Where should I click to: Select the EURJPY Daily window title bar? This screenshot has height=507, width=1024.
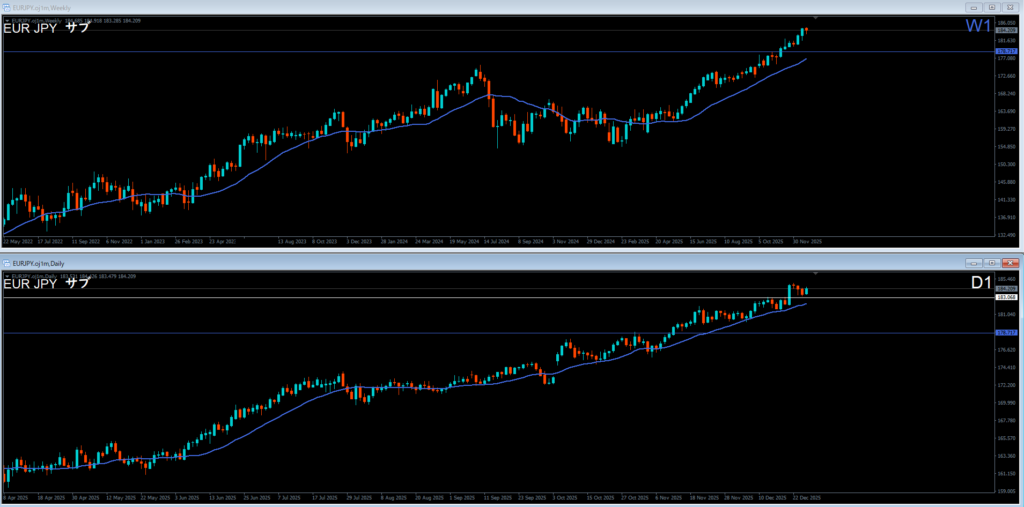coord(400,262)
